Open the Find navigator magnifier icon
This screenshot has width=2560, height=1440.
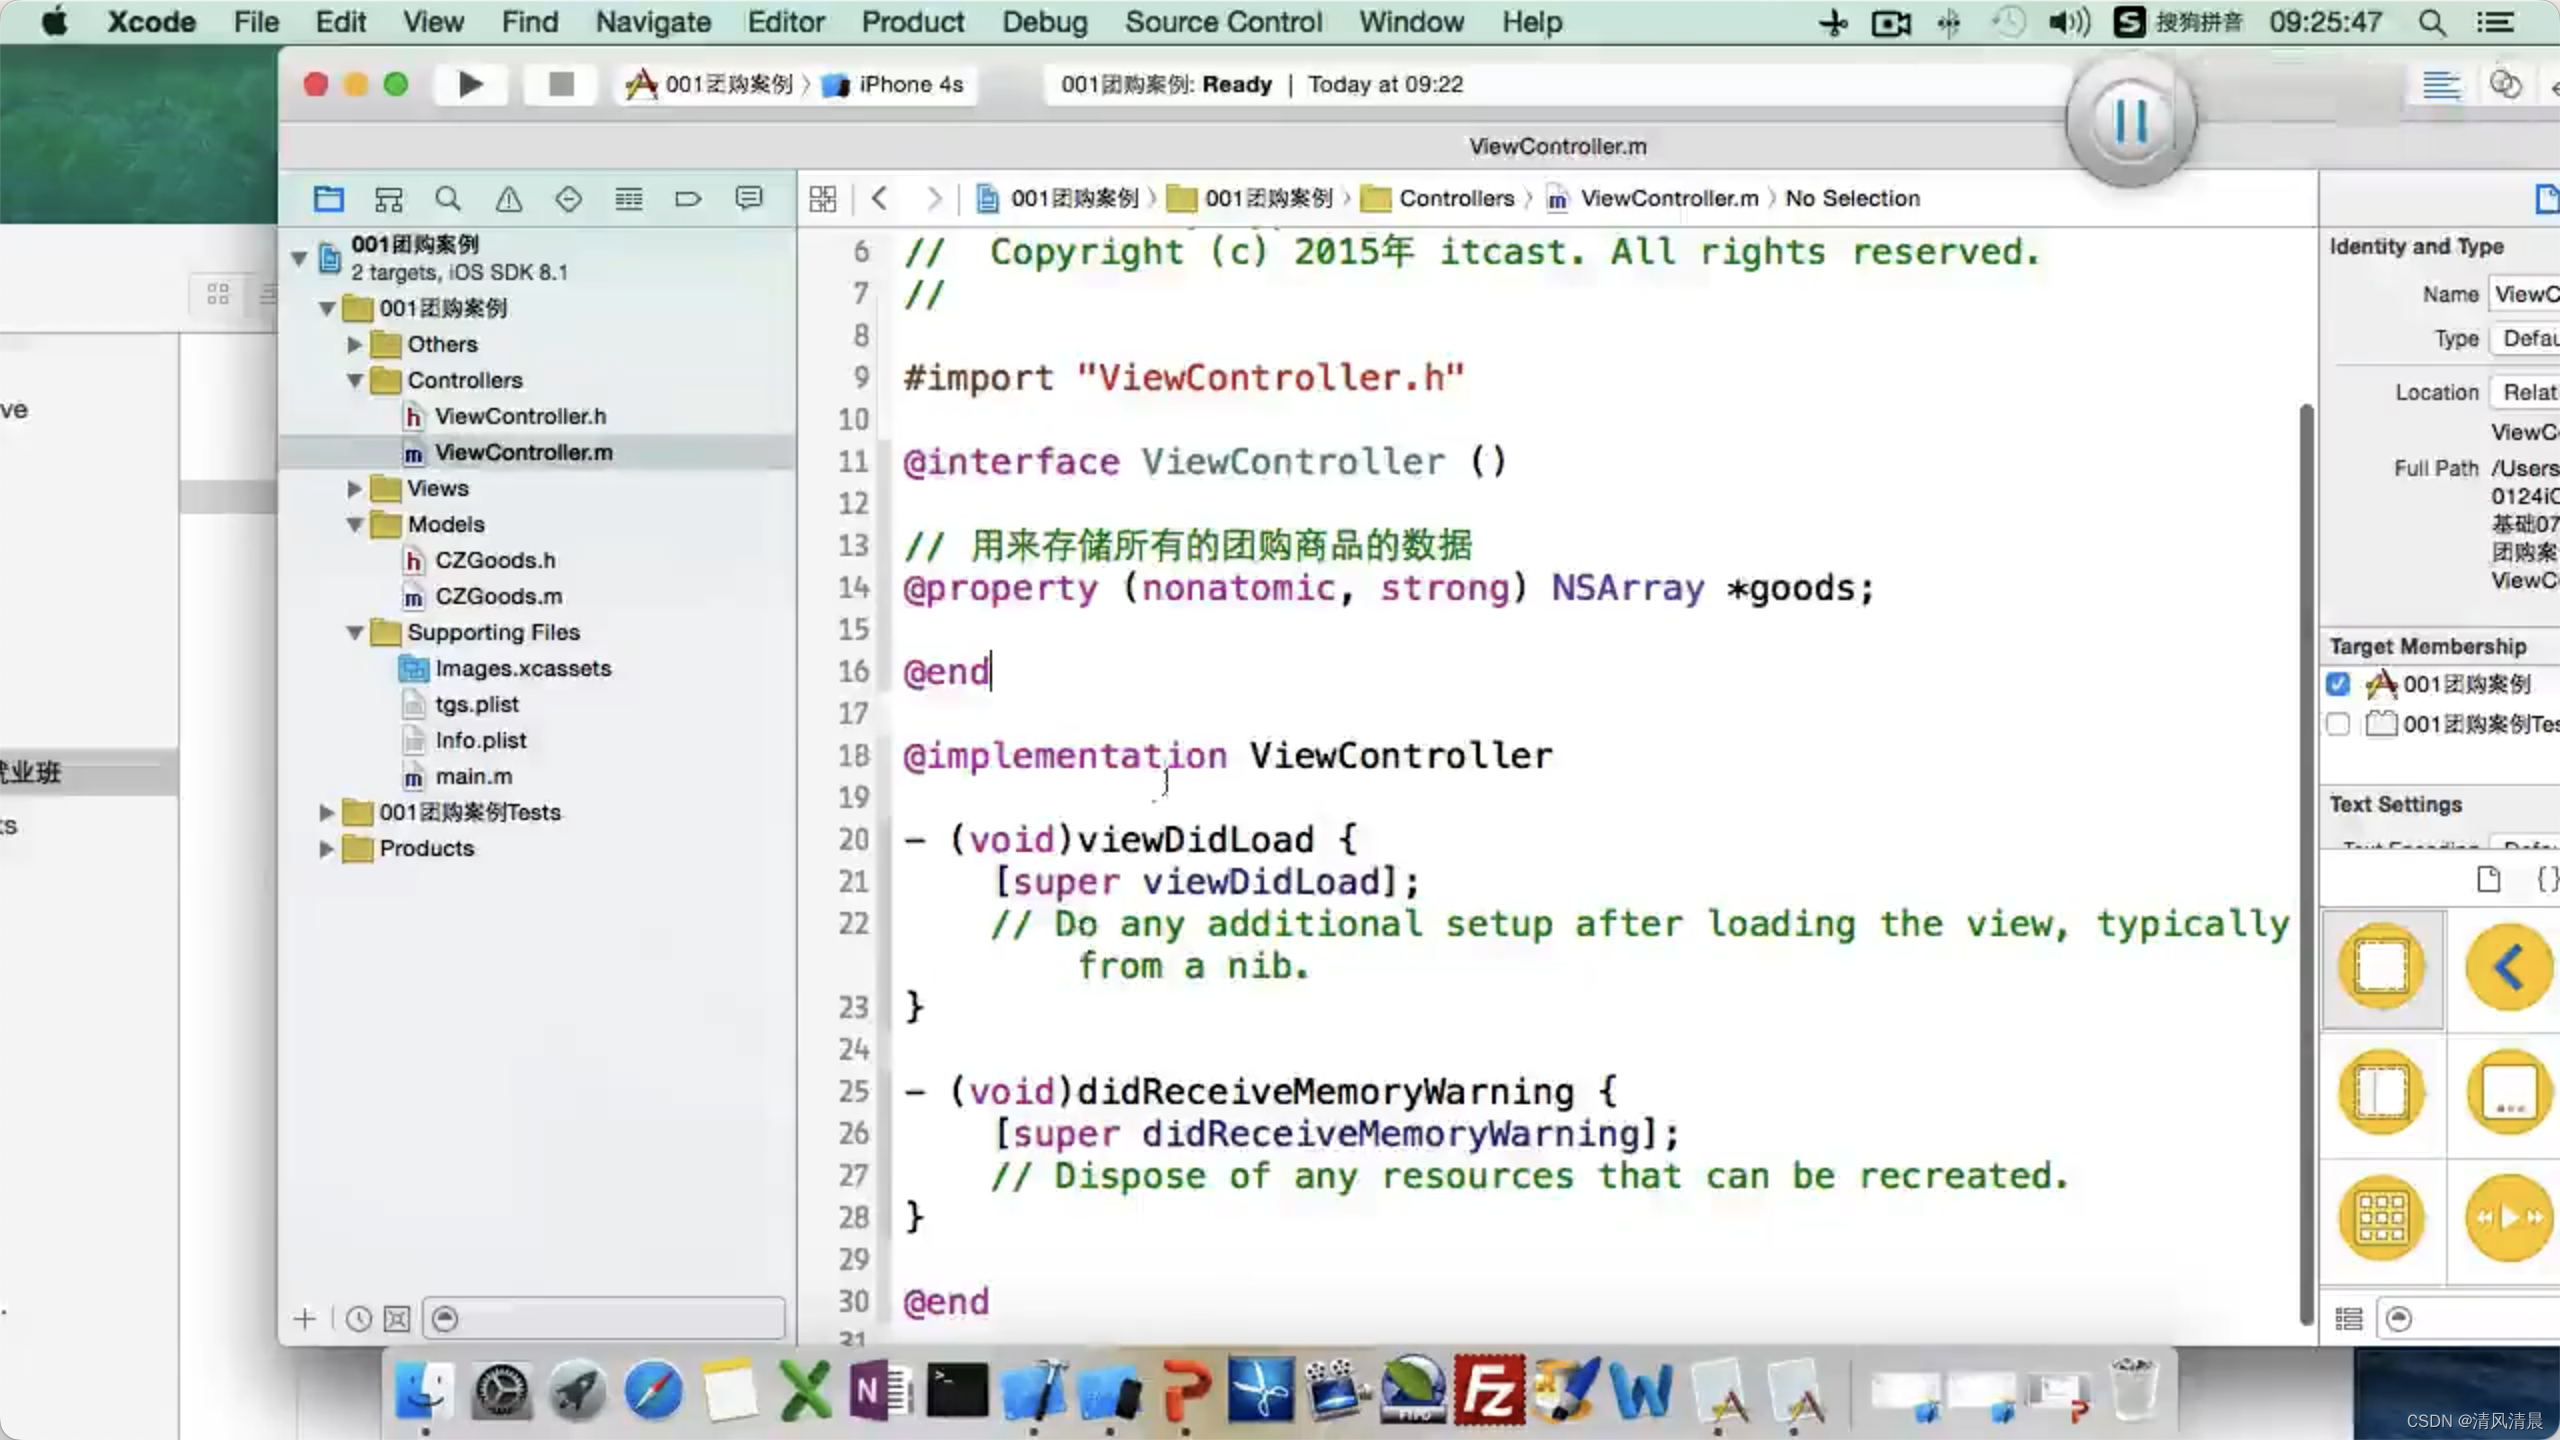pos(448,199)
